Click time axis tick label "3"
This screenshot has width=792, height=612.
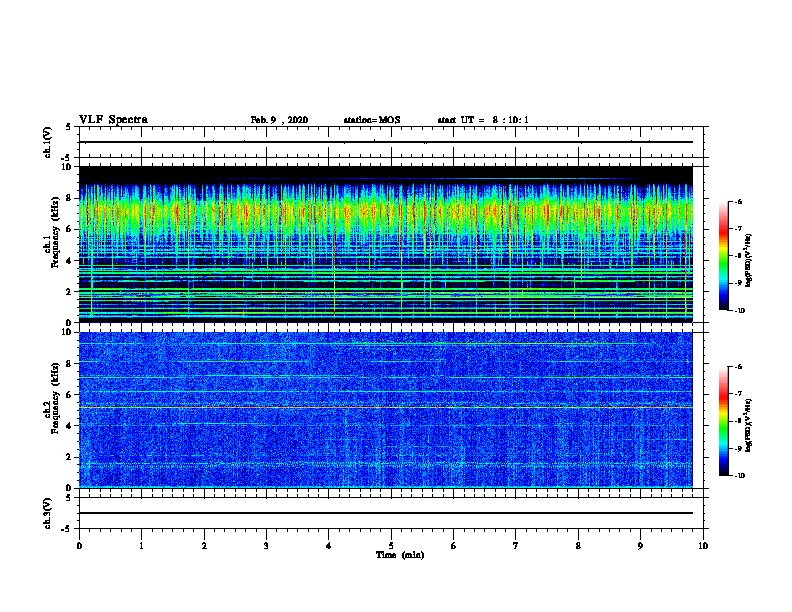click(266, 545)
